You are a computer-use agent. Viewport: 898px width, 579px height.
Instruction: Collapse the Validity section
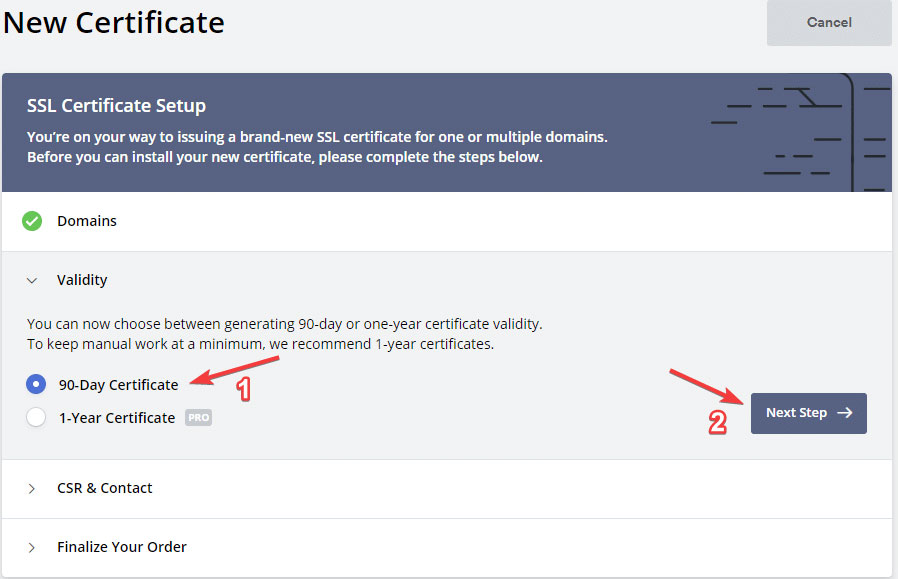(x=80, y=280)
